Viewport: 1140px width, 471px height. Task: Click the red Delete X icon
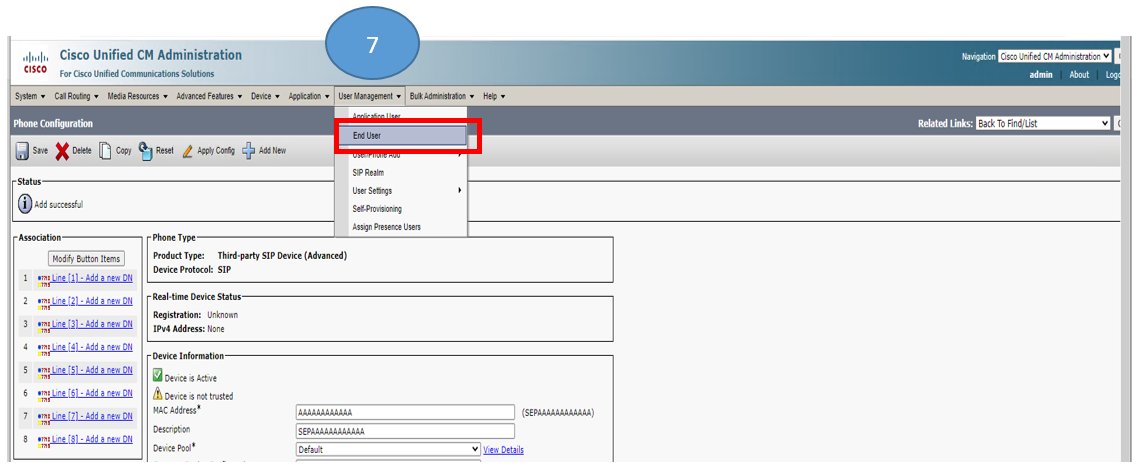pos(63,150)
